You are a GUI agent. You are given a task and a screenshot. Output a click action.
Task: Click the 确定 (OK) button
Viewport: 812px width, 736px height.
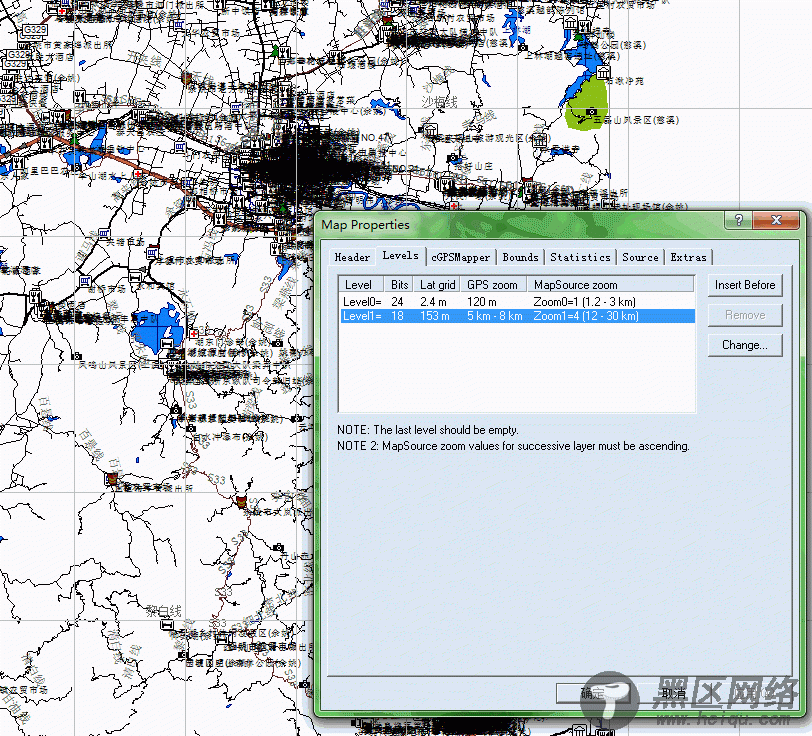(592, 693)
